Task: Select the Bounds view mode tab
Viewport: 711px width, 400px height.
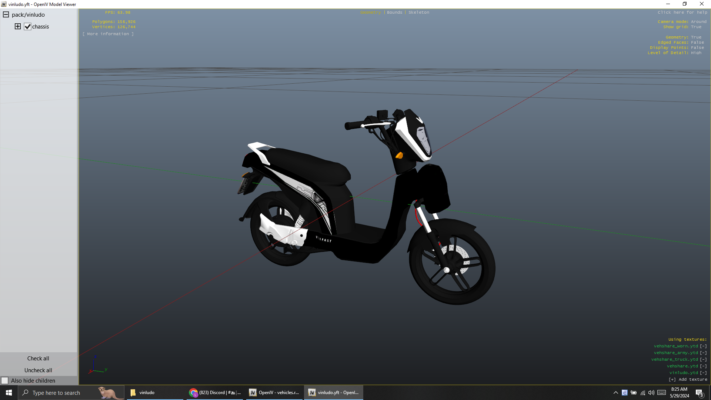Action: 393,12
